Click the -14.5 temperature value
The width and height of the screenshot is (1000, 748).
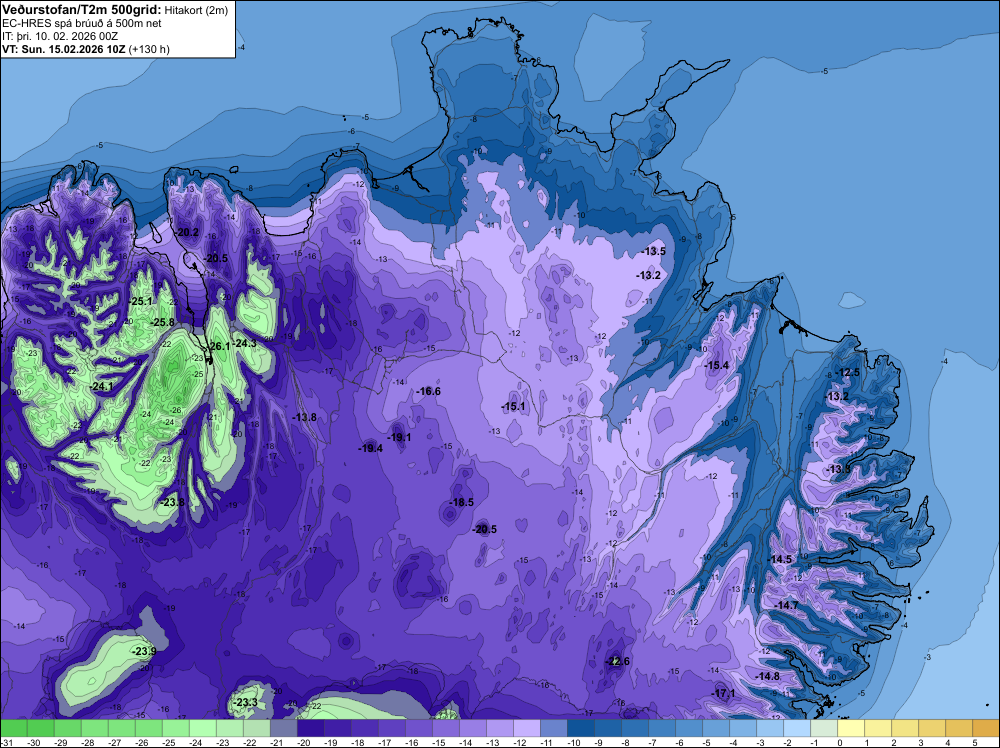tap(780, 559)
